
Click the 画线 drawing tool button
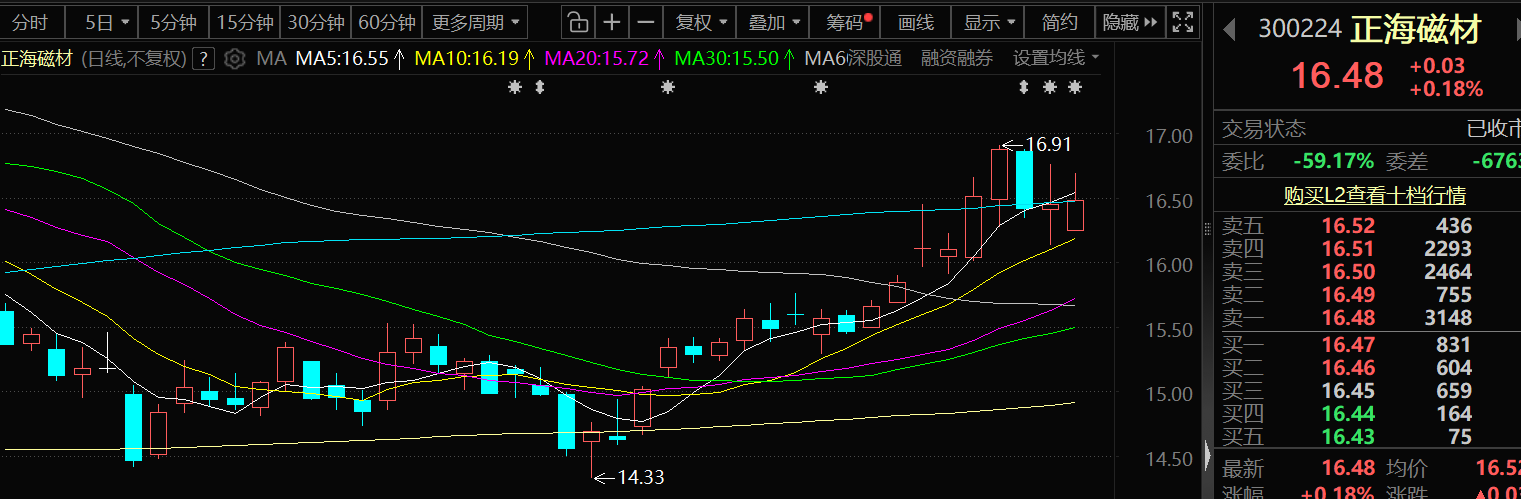[x=915, y=22]
